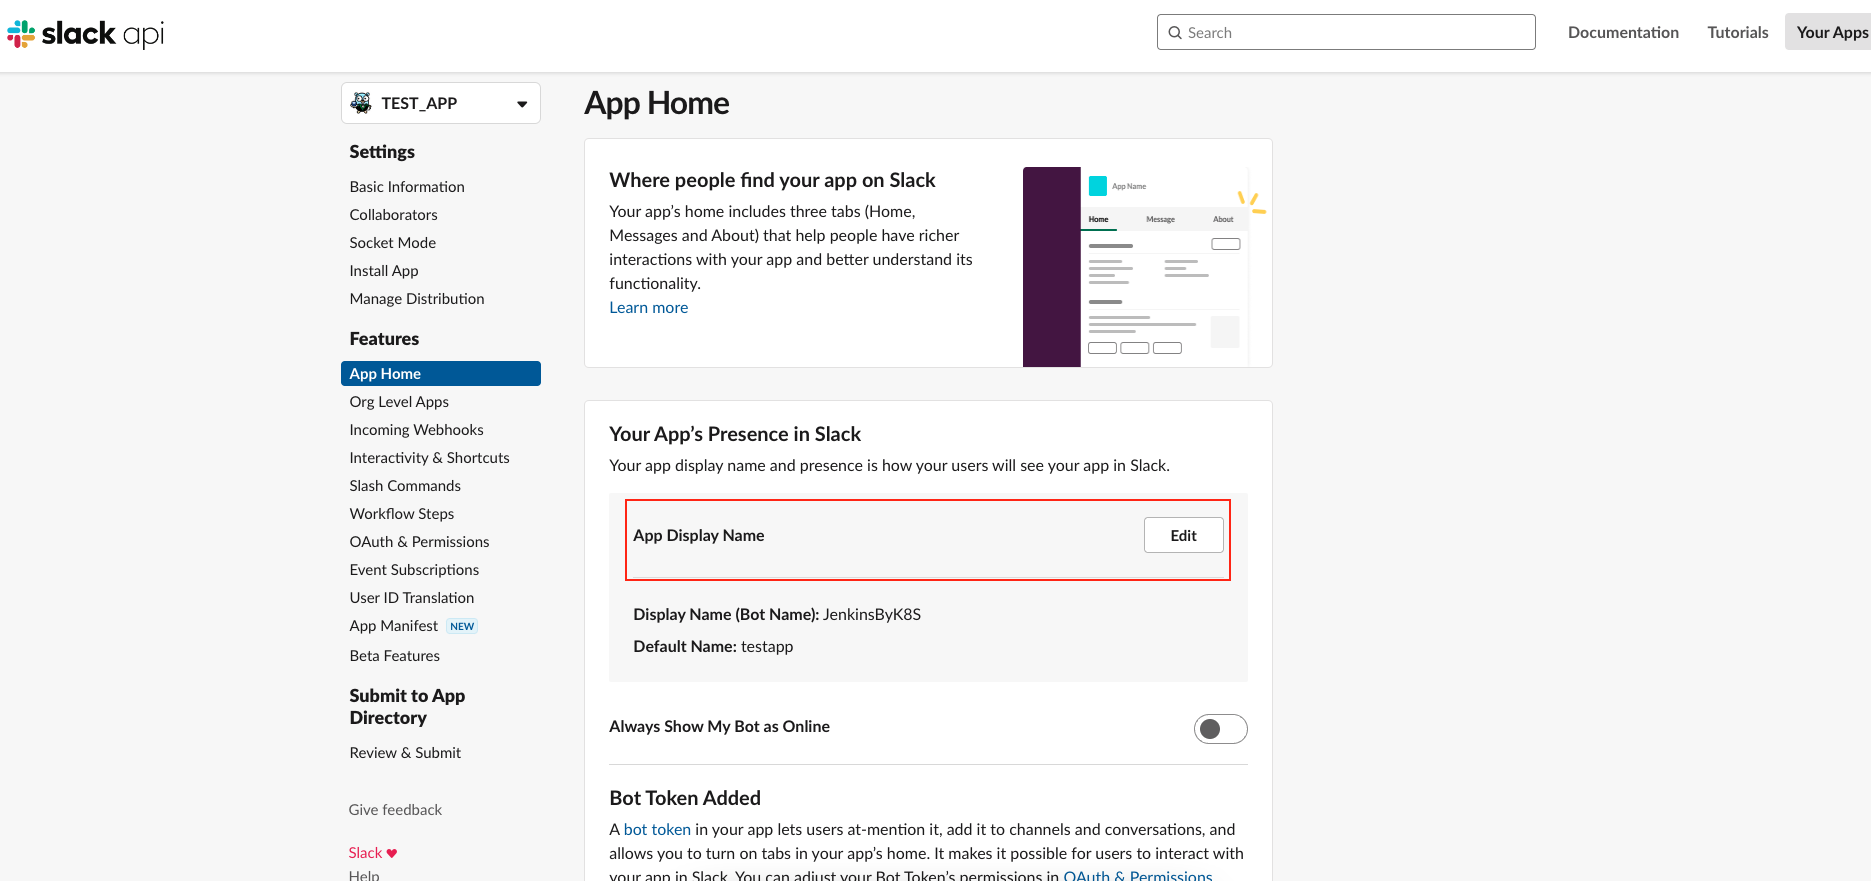This screenshot has height=881, width=1871.
Task: Select Basic Information in sidebar
Action: click(407, 187)
